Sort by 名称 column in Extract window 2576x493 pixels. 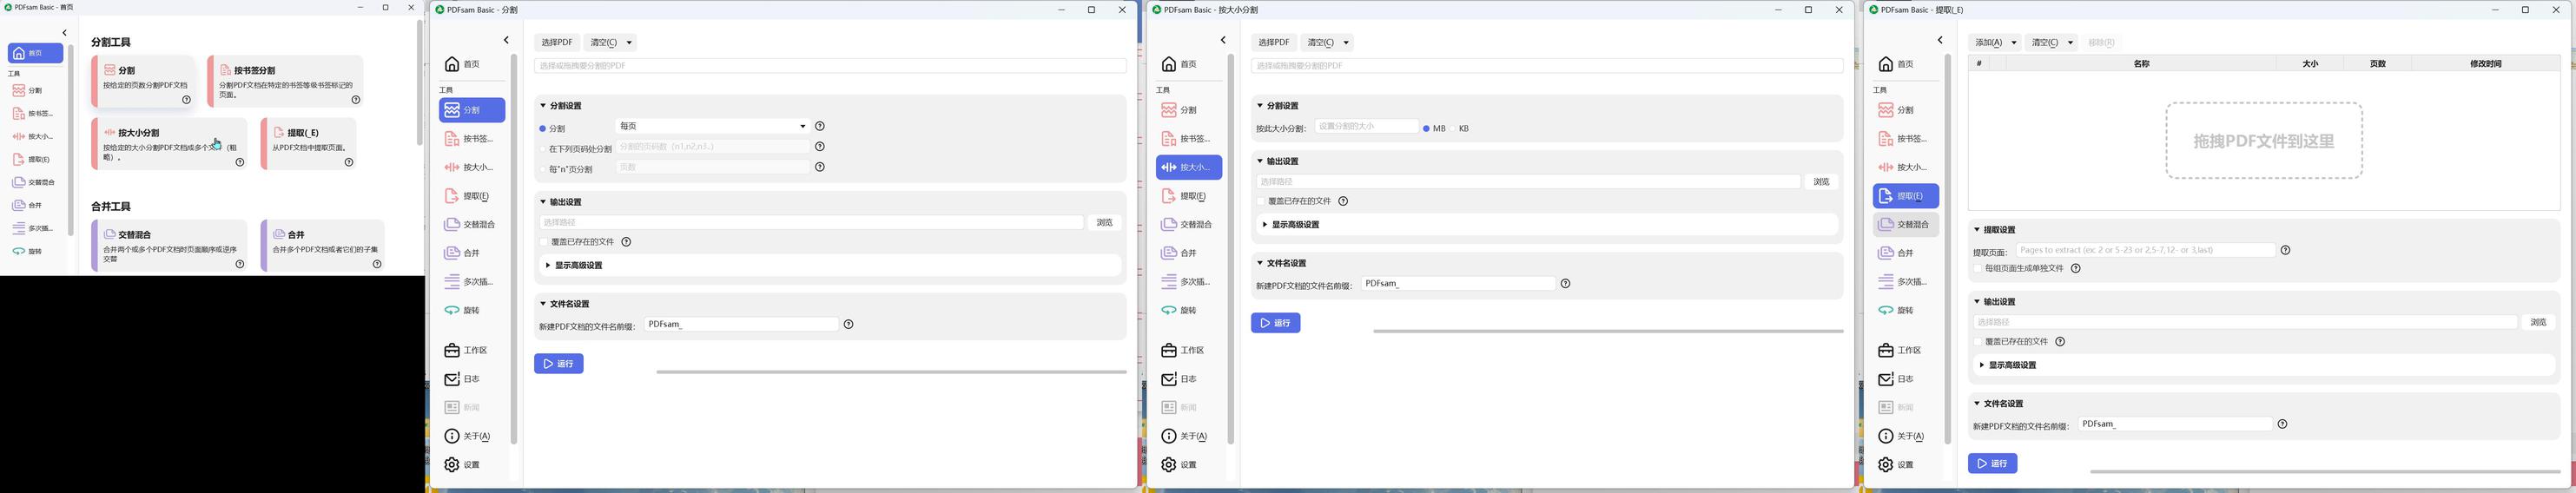[2141, 64]
